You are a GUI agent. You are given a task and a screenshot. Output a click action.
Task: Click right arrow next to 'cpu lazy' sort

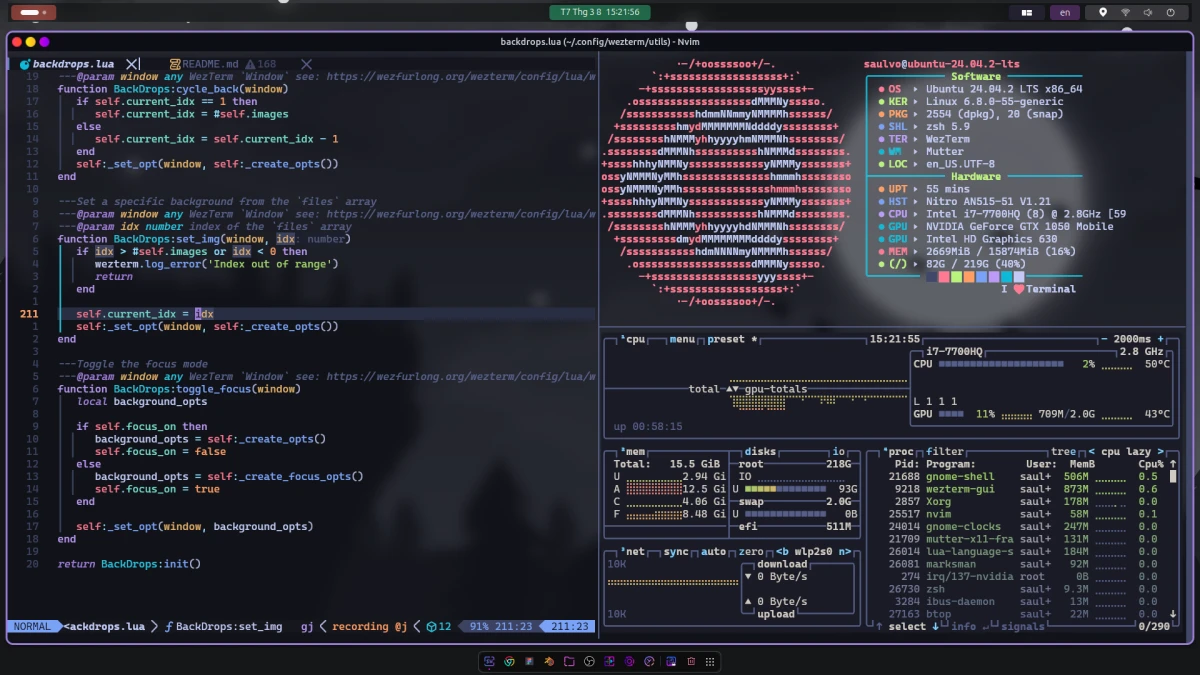[1158, 451]
